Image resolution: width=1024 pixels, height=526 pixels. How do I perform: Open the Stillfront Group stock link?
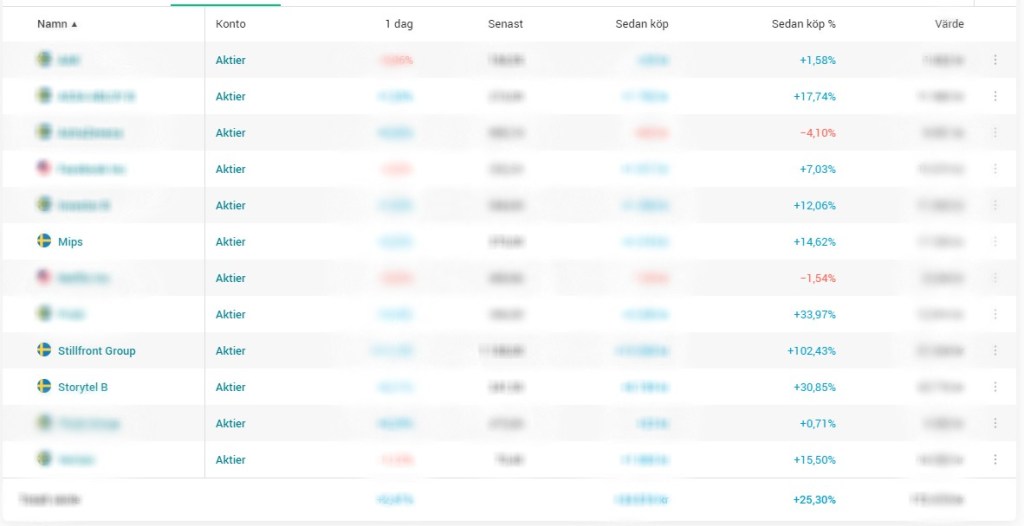pyautogui.click(x=96, y=351)
